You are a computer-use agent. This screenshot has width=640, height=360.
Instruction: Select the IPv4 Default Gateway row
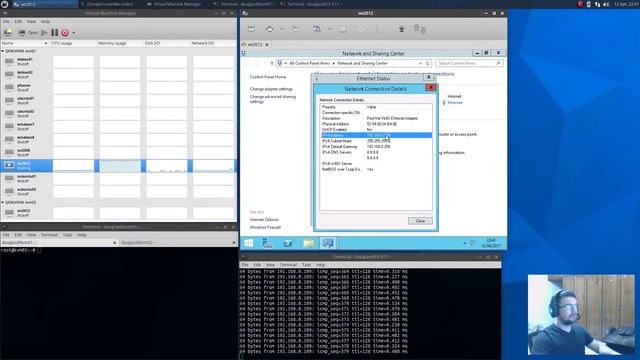pyautogui.click(x=376, y=147)
